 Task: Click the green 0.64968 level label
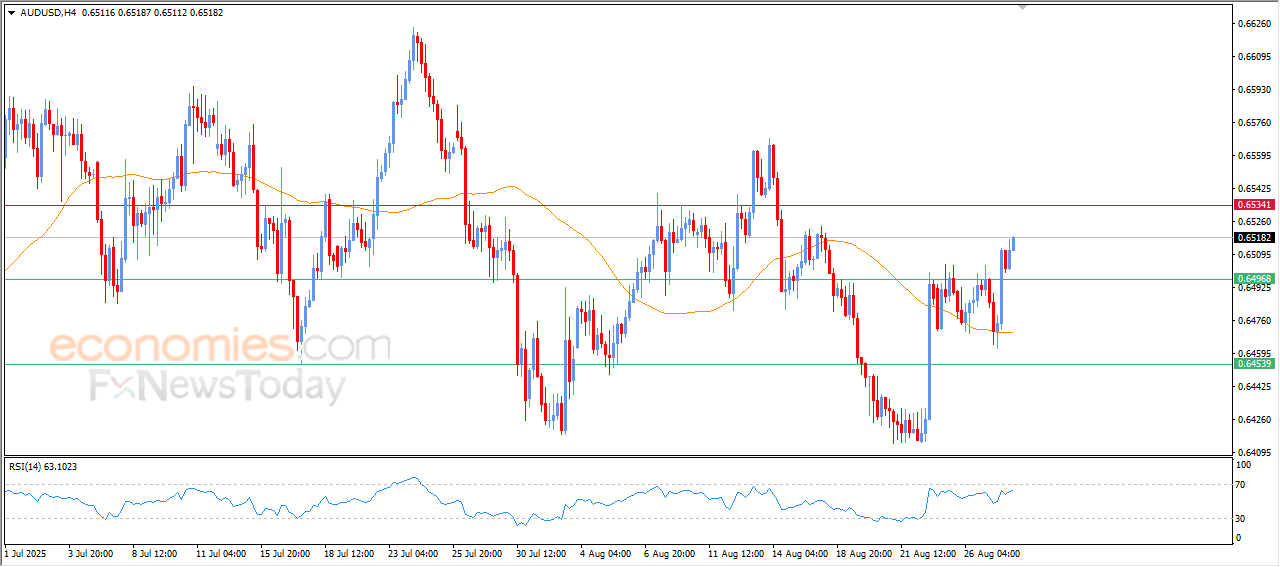pyautogui.click(x=1254, y=279)
